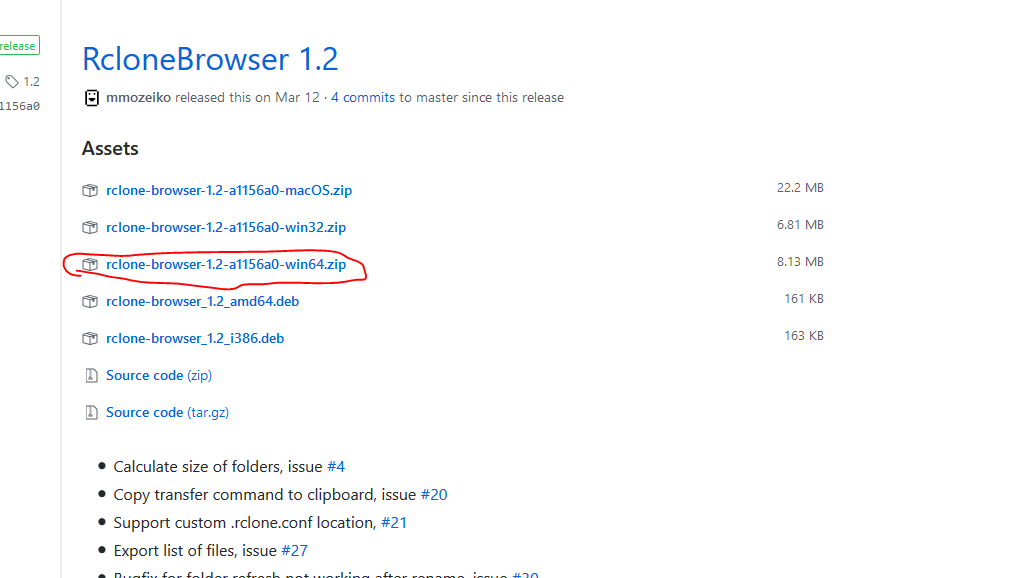Click the green release badge
This screenshot has height=578, width=1024.
(x=19, y=46)
